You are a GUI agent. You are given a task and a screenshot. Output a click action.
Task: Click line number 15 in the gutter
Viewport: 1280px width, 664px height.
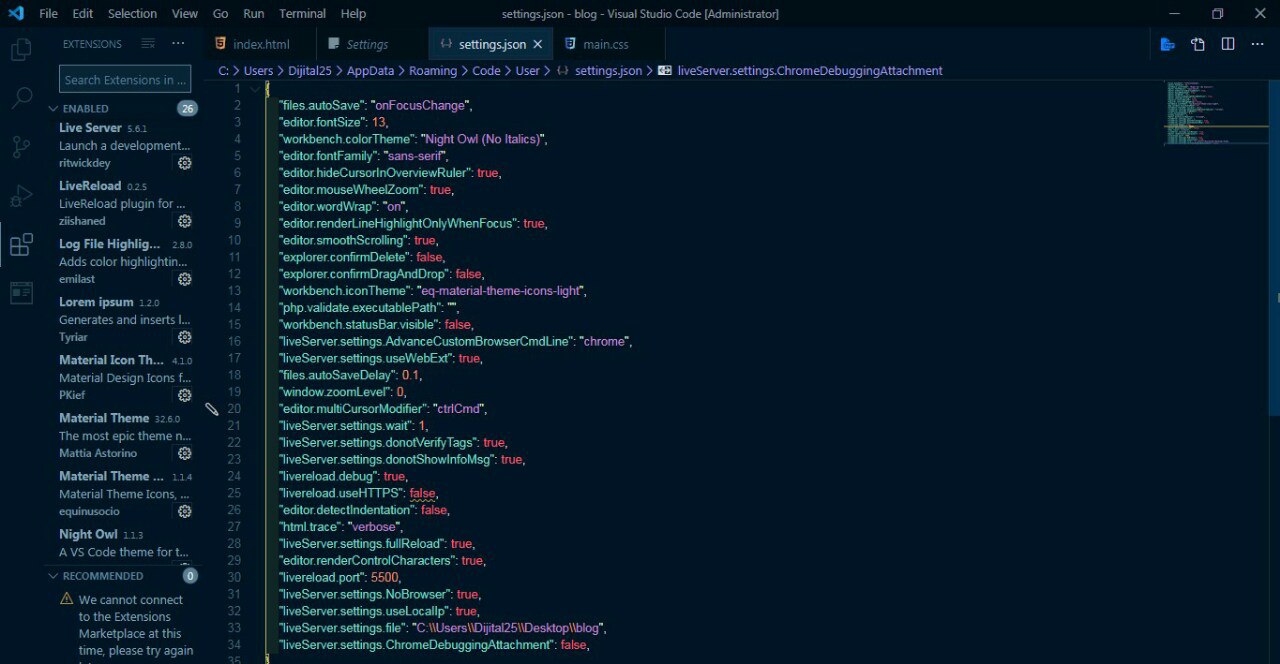click(x=234, y=324)
